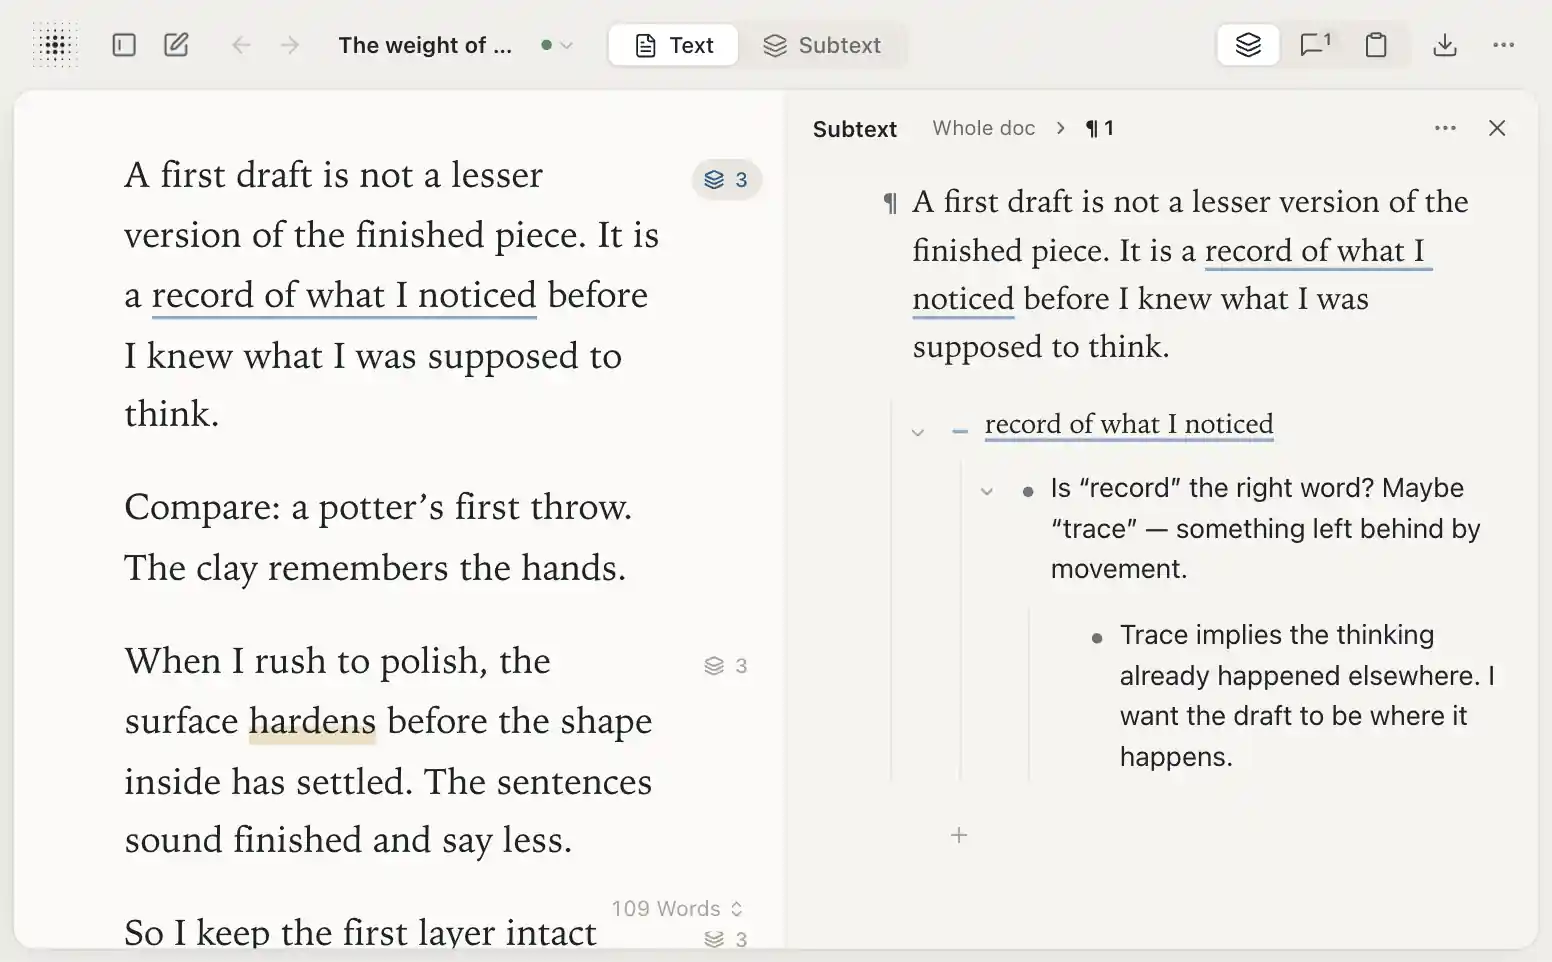1552x962 pixels.
Task: Click paragraph 'Compare: a potter's first throw'
Action: pos(378,537)
